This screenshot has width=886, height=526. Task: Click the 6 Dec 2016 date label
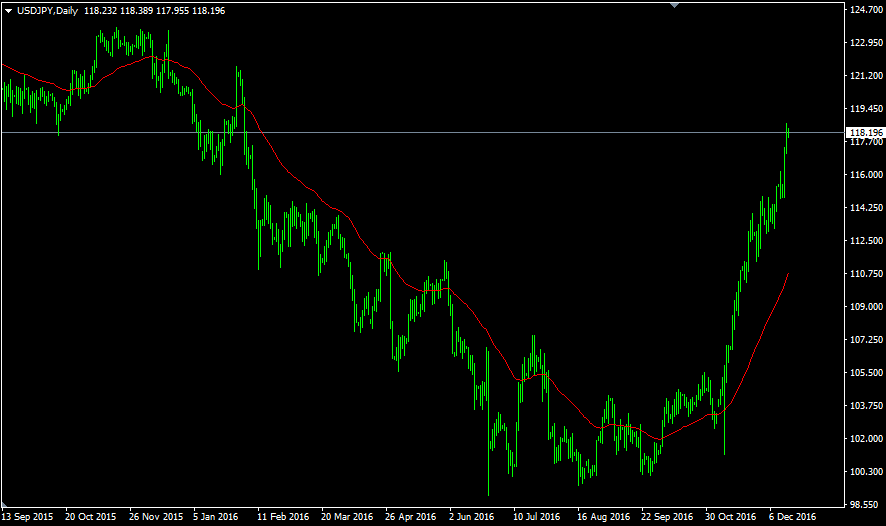pos(792,516)
